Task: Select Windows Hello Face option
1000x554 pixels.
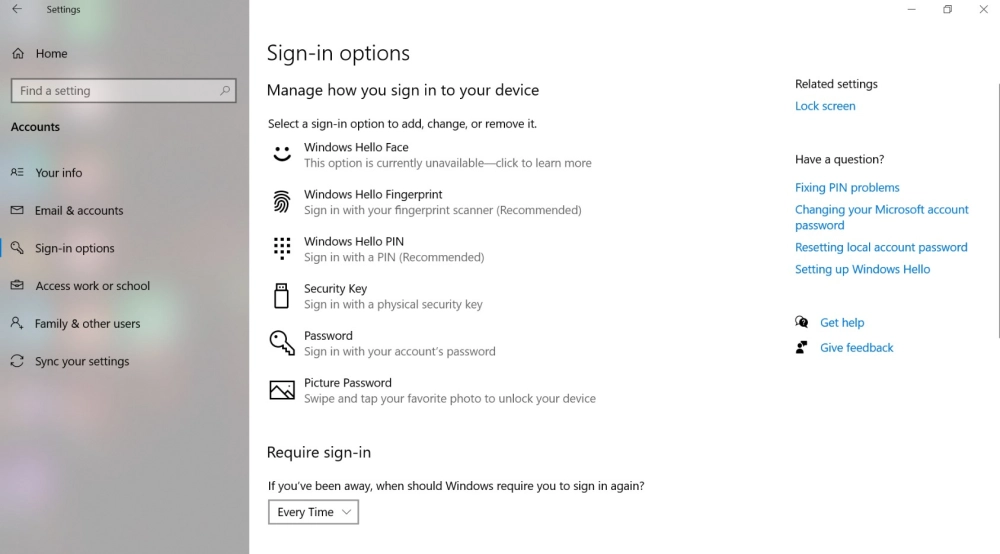Action: [434, 155]
